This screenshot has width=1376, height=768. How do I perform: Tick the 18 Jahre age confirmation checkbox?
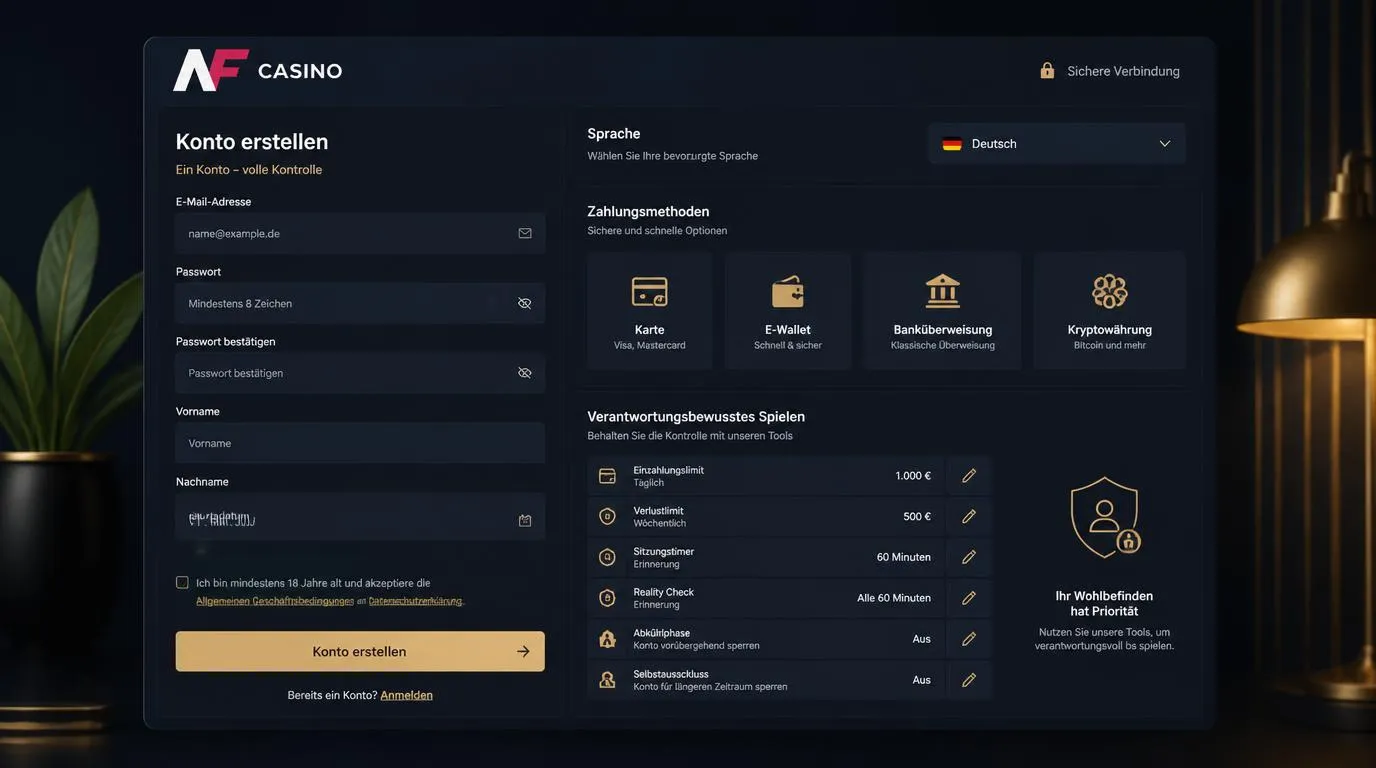pyautogui.click(x=182, y=582)
